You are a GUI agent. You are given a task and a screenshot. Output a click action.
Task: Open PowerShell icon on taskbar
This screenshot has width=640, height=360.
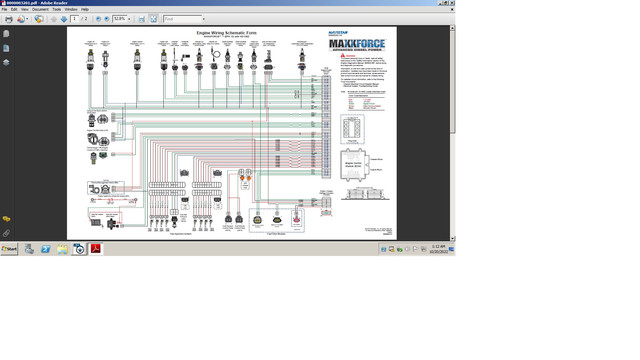(x=46, y=249)
